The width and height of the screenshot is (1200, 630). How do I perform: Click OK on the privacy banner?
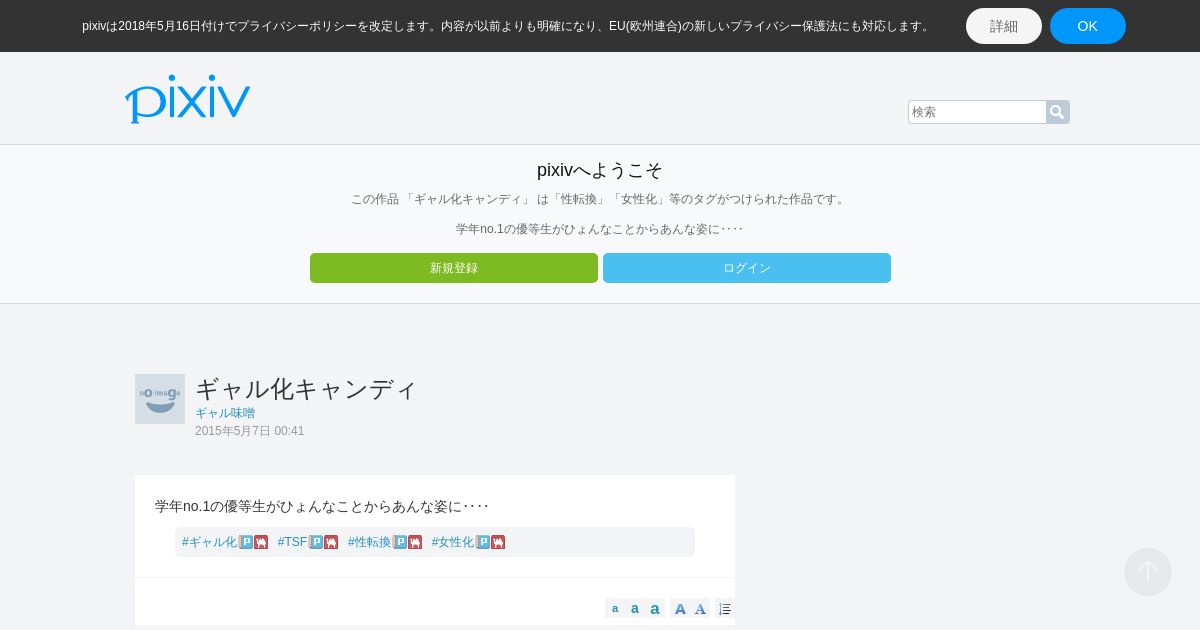pyautogui.click(x=1088, y=26)
